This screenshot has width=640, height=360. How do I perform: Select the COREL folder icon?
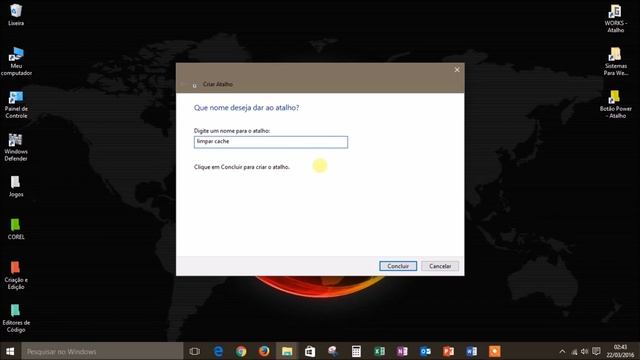pos(16,229)
